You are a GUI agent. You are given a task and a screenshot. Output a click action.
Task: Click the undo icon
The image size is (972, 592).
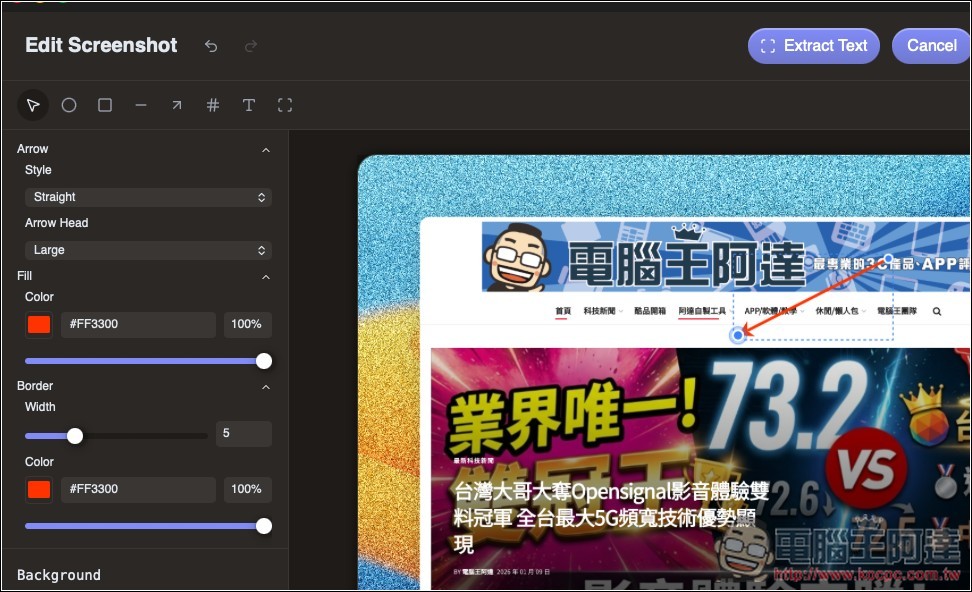(211, 45)
